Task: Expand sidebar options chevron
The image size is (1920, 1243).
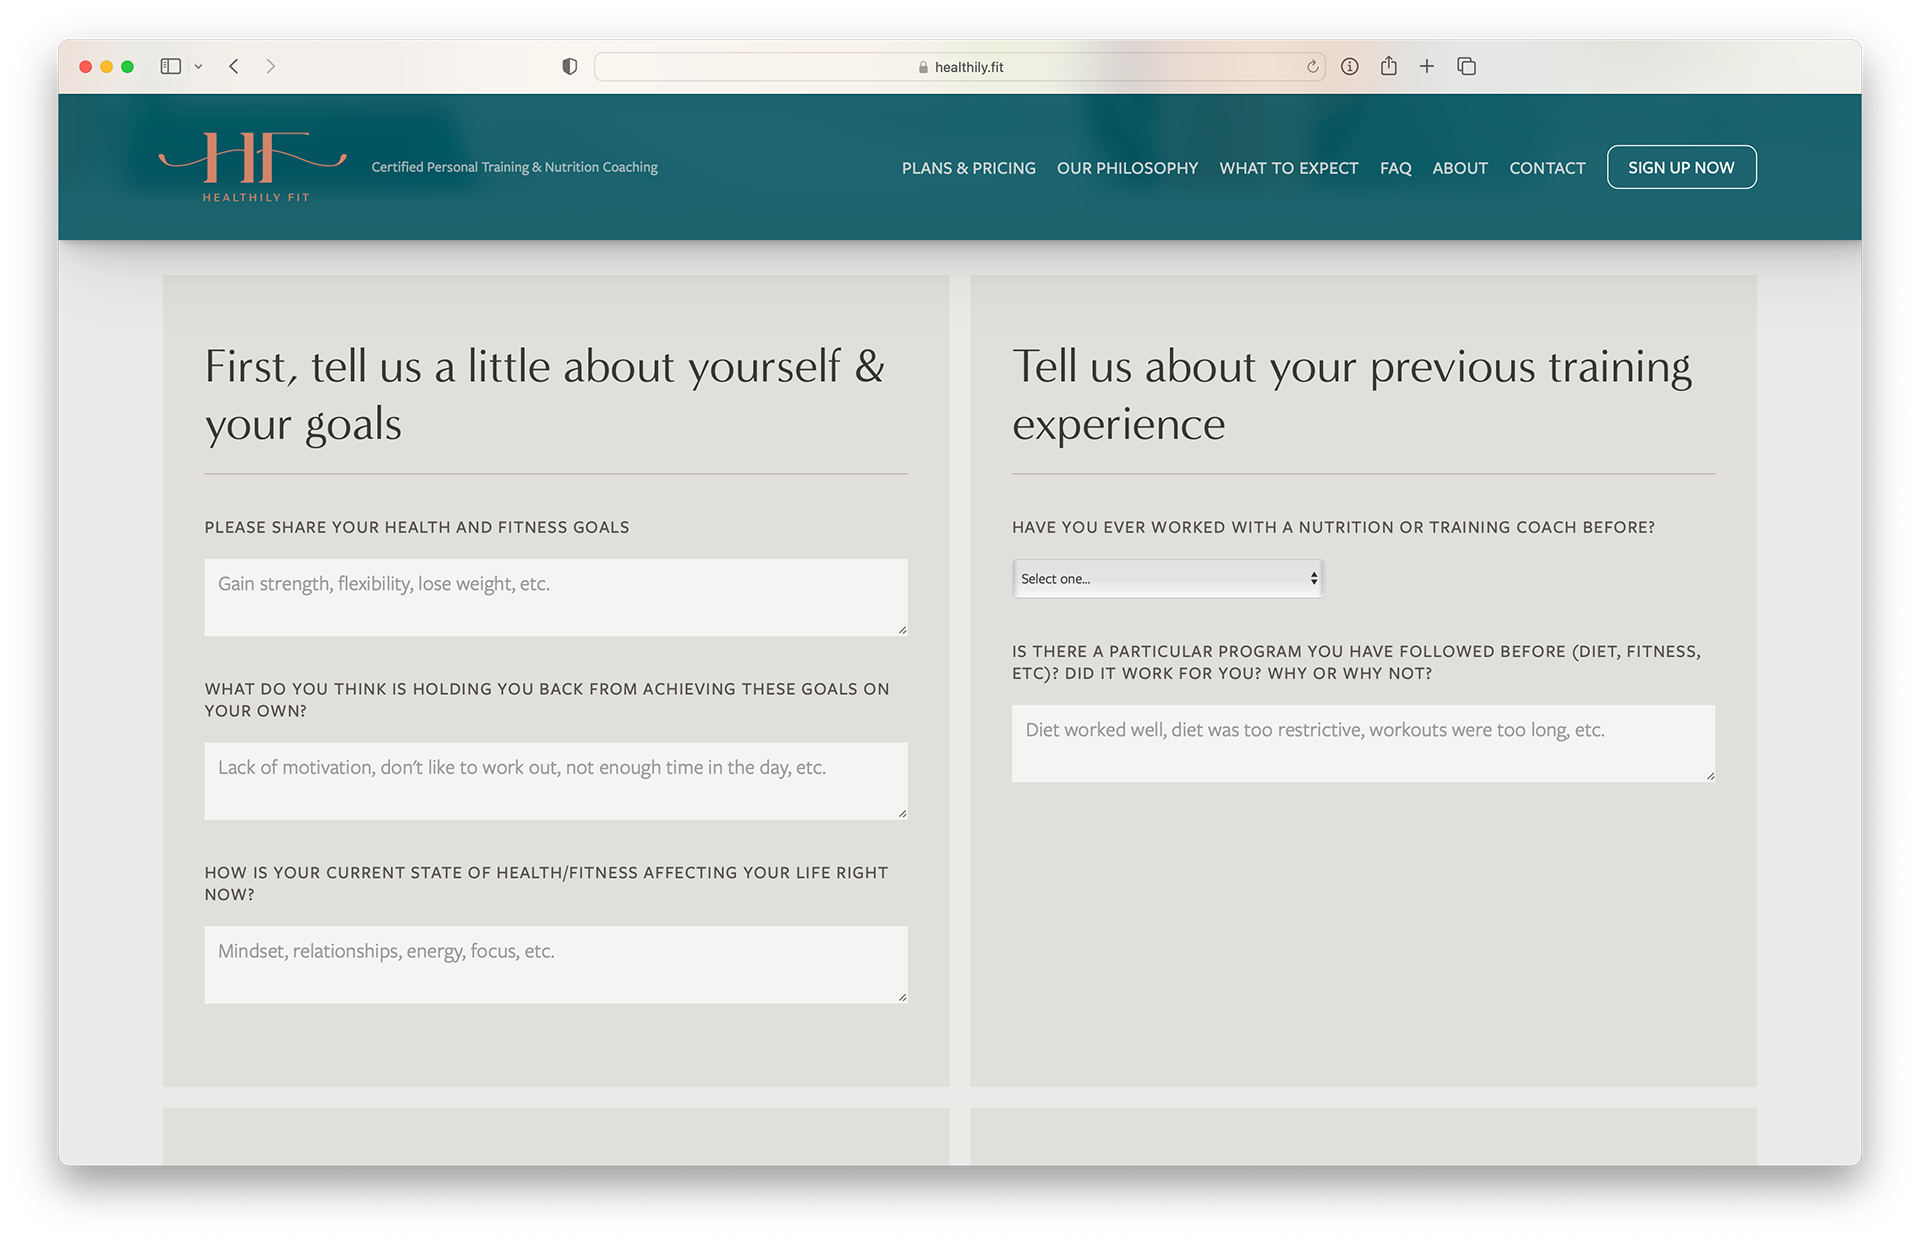Action: click(x=198, y=67)
